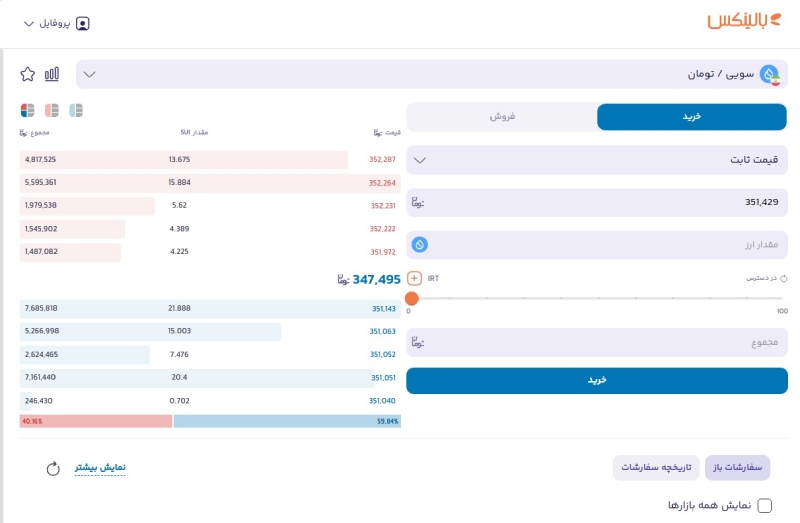Click the orange percentage slider handle
Image resolution: width=800 pixels, height=523 pixels.
412,298
